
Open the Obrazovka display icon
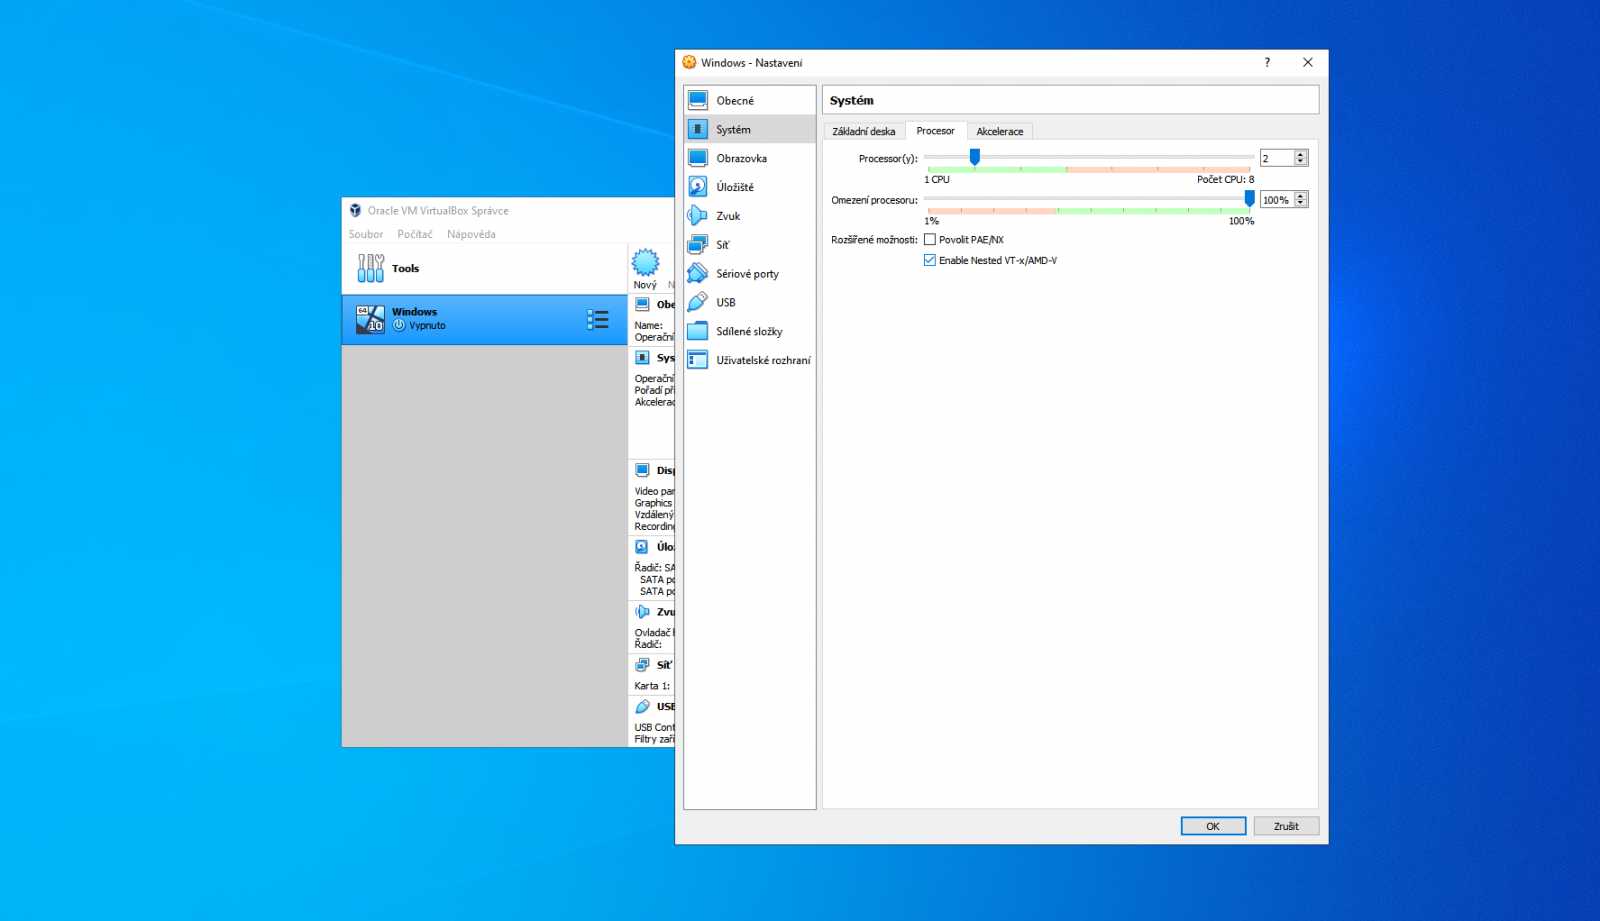[698, 158]
